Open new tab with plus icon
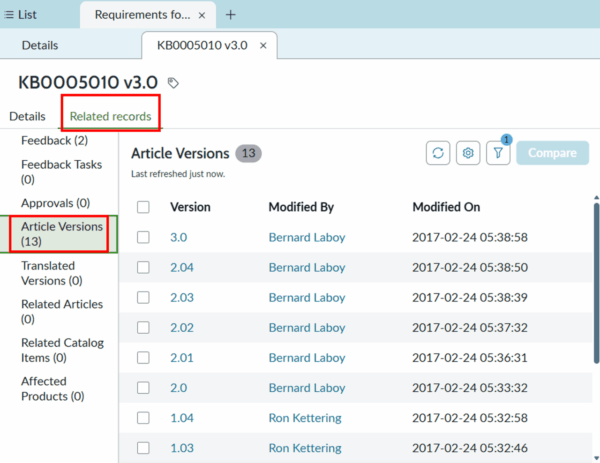The image size is (600, 463). [x=231, y=15]
